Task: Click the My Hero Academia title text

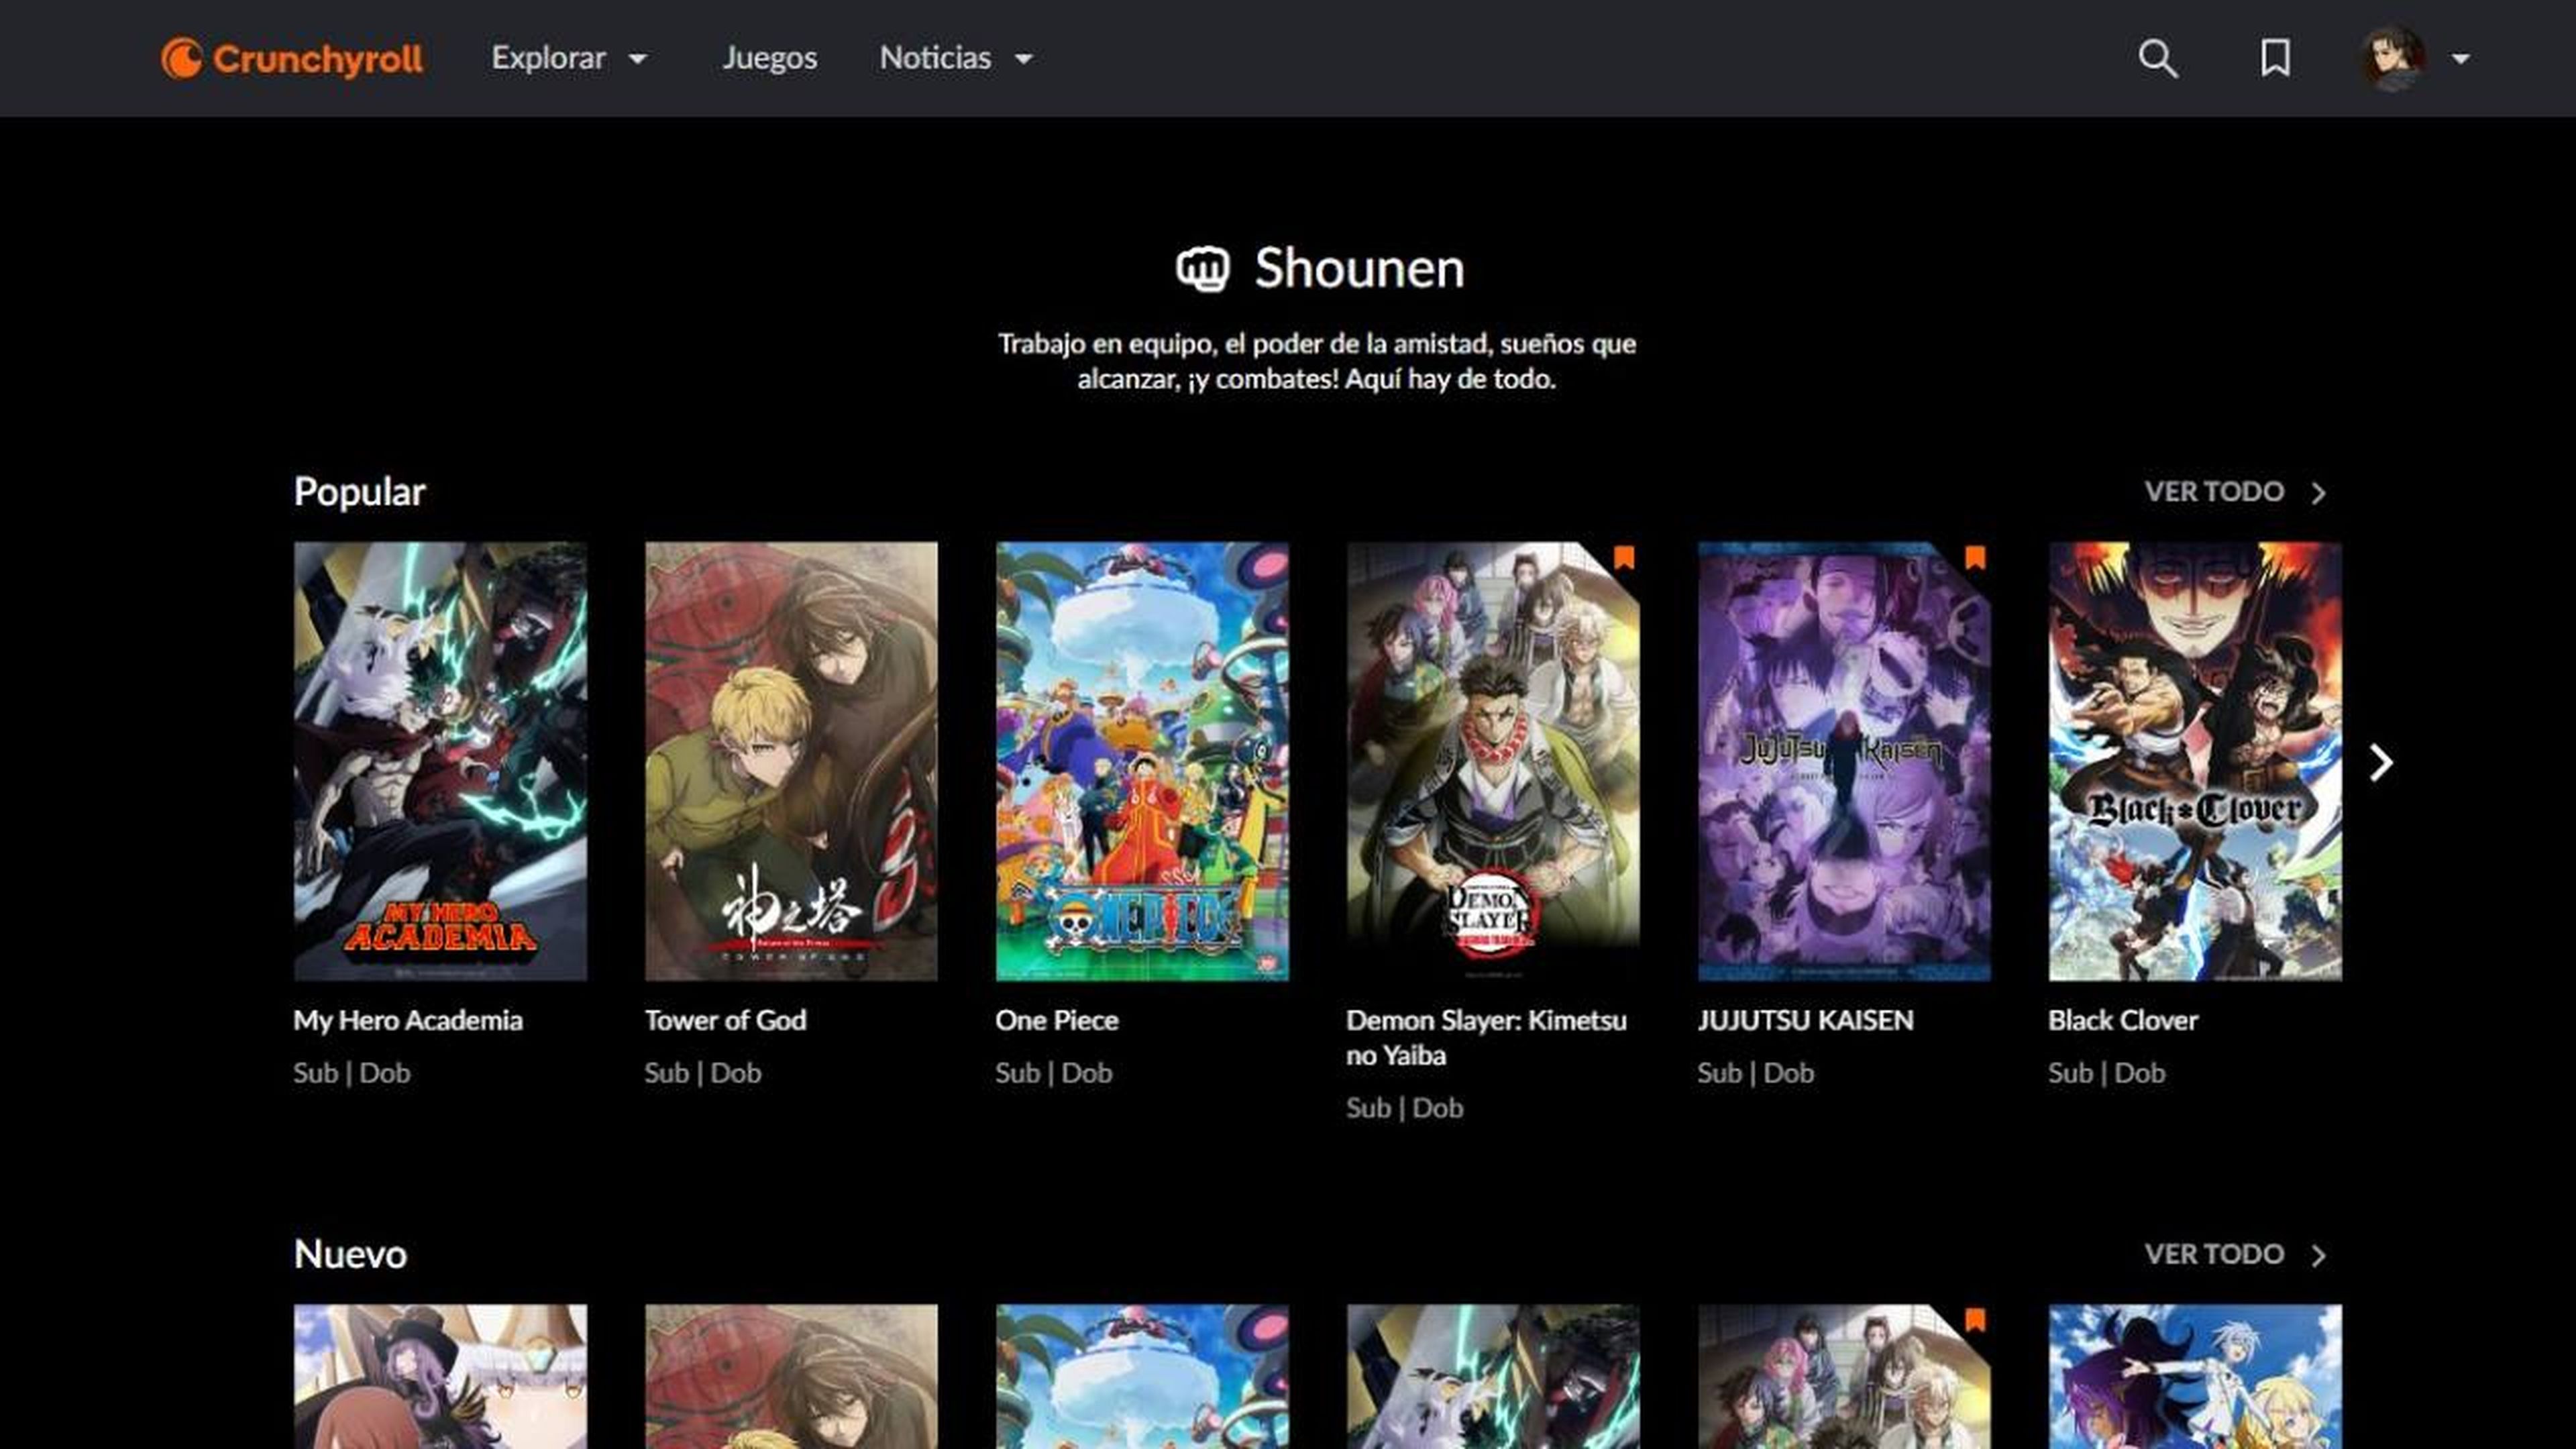Action: tap(408, 1020)
